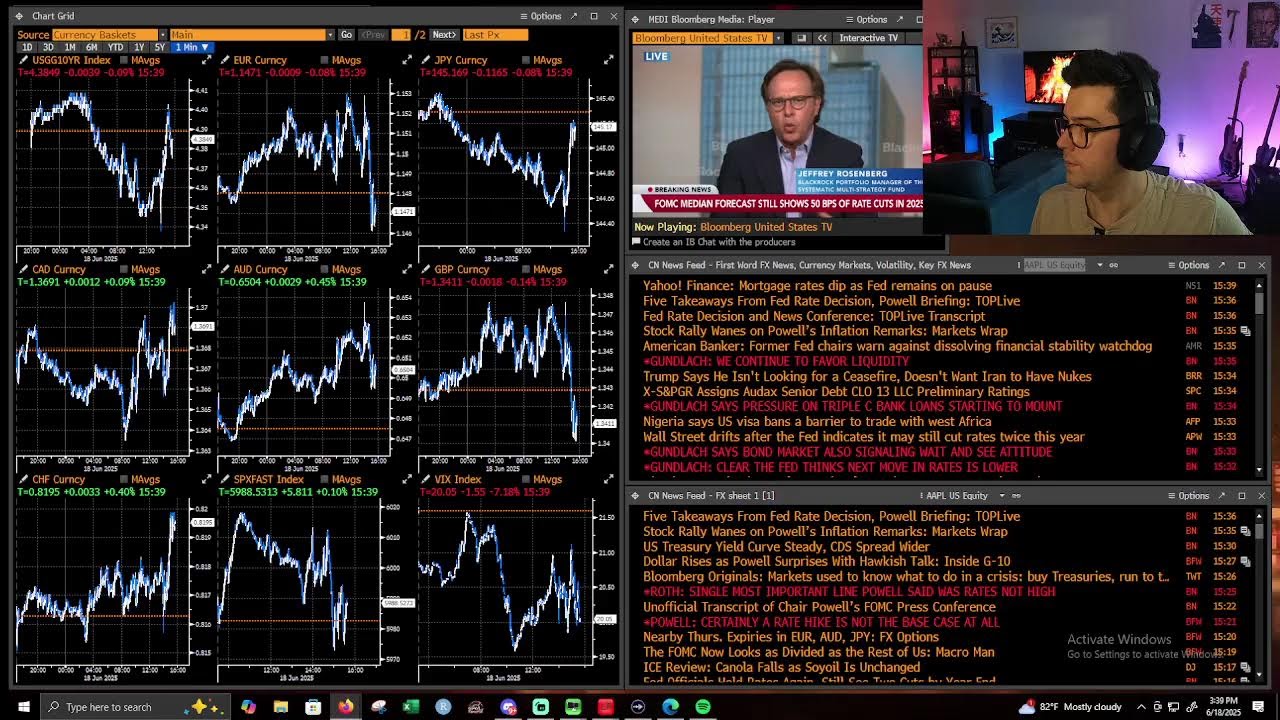The image size is (1280, 720).
Task: Toggle MAvgs checkbox on AUD Curncy chart
Action: click(325, 270)
